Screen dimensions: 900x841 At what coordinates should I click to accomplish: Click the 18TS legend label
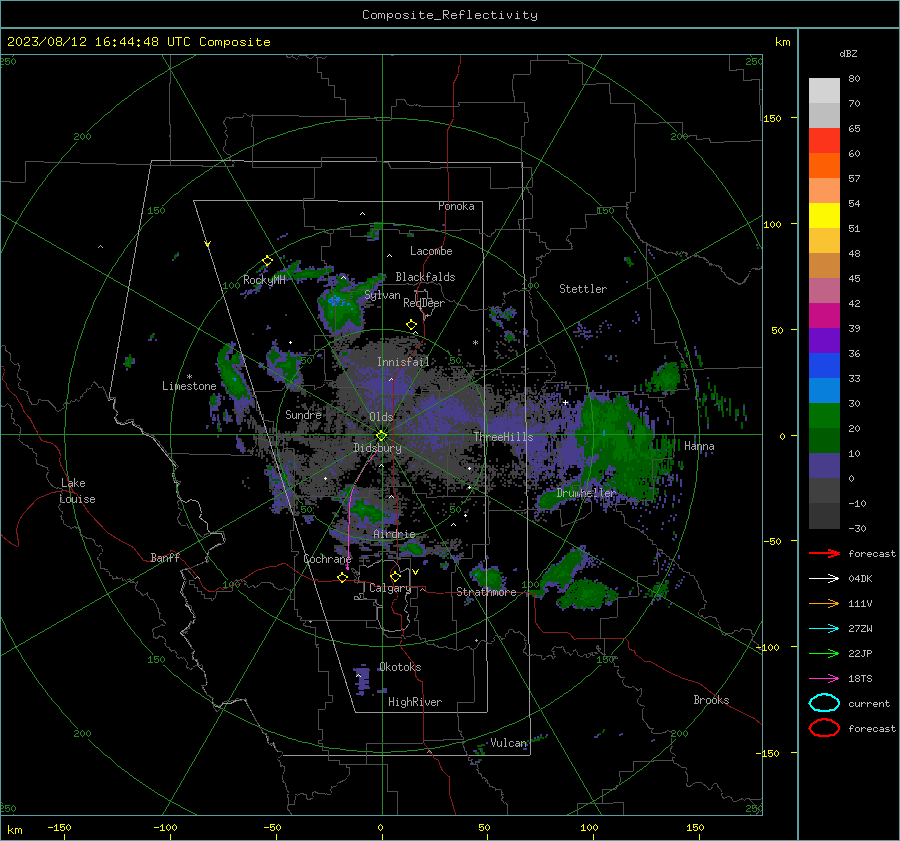click(860, 679)
